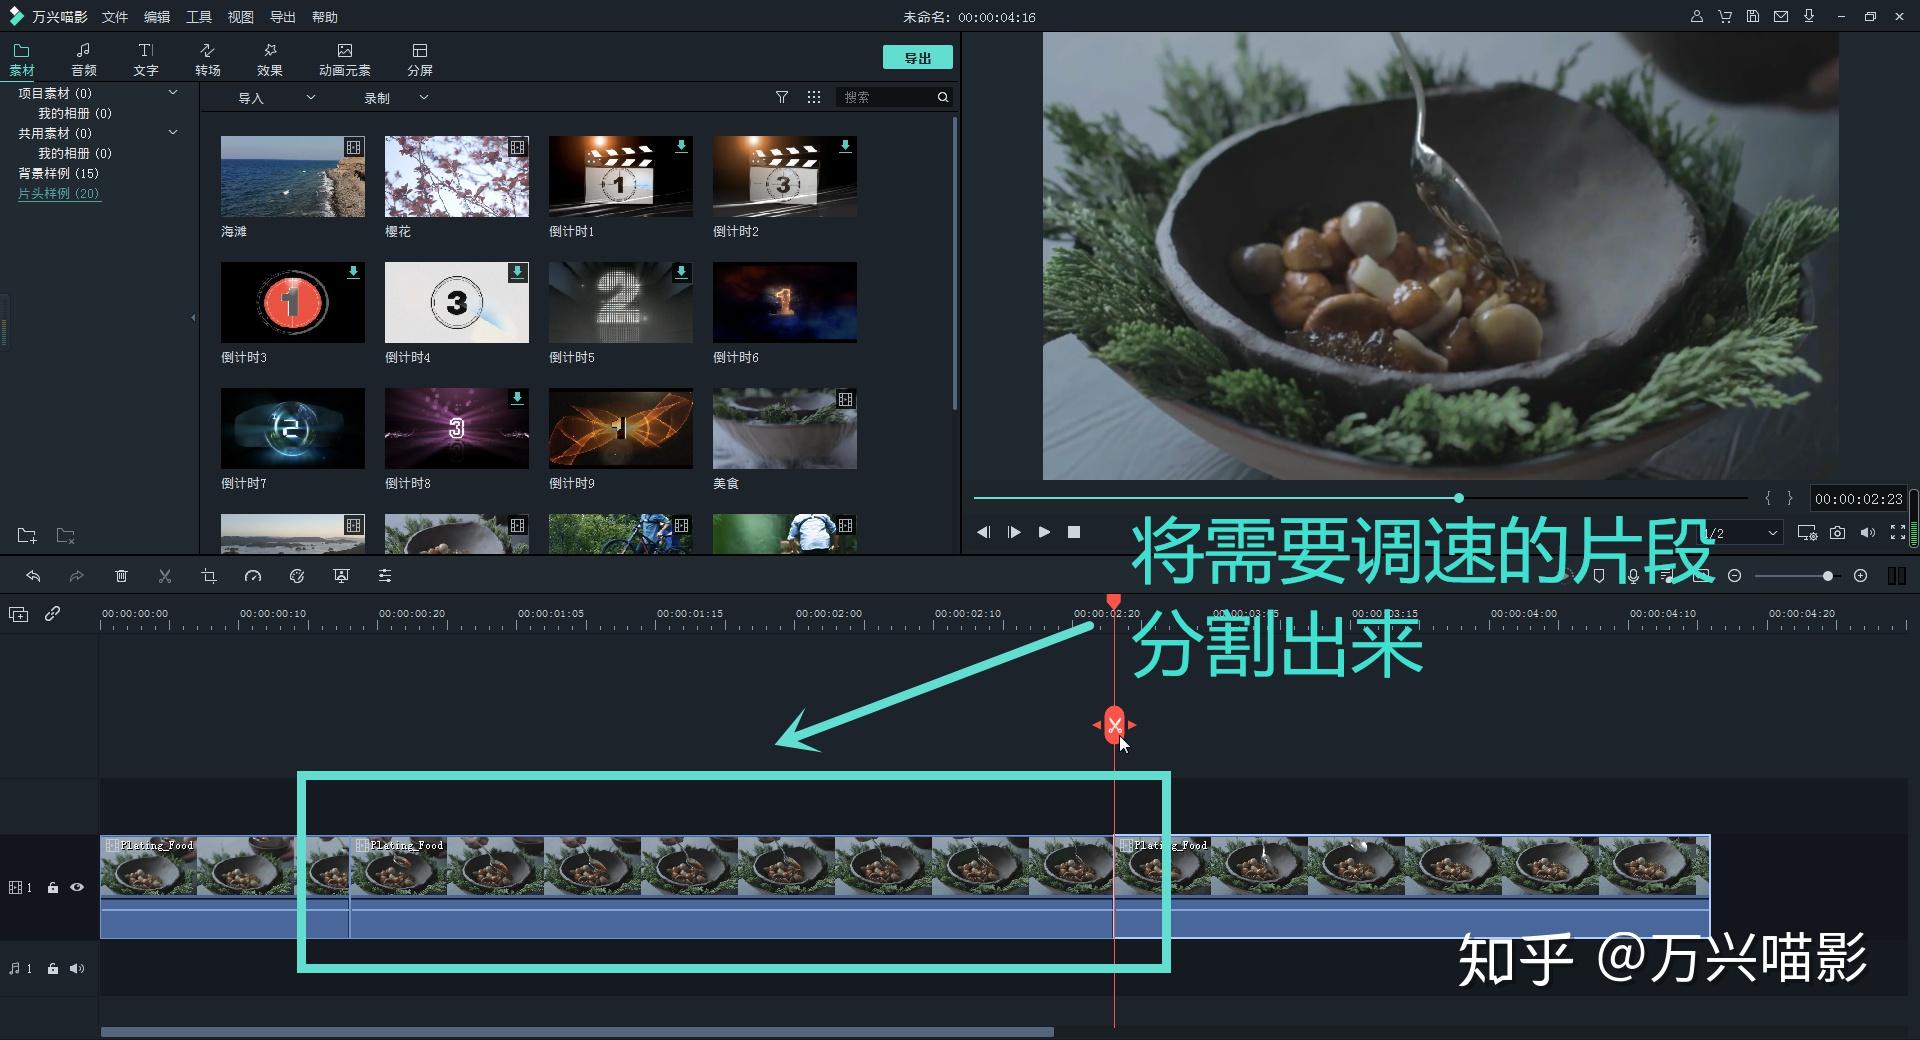Expand the 导入 import dropdown

pyautogui.click(x=276, y=98)
